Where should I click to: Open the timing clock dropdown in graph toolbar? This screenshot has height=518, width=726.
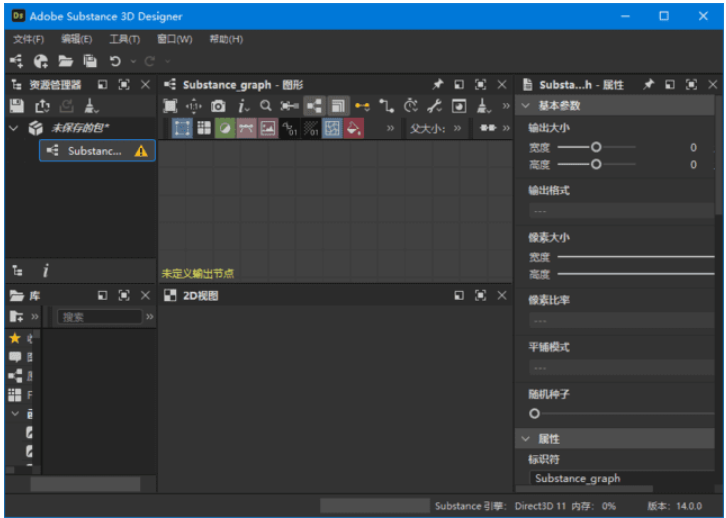pos(411,106)
